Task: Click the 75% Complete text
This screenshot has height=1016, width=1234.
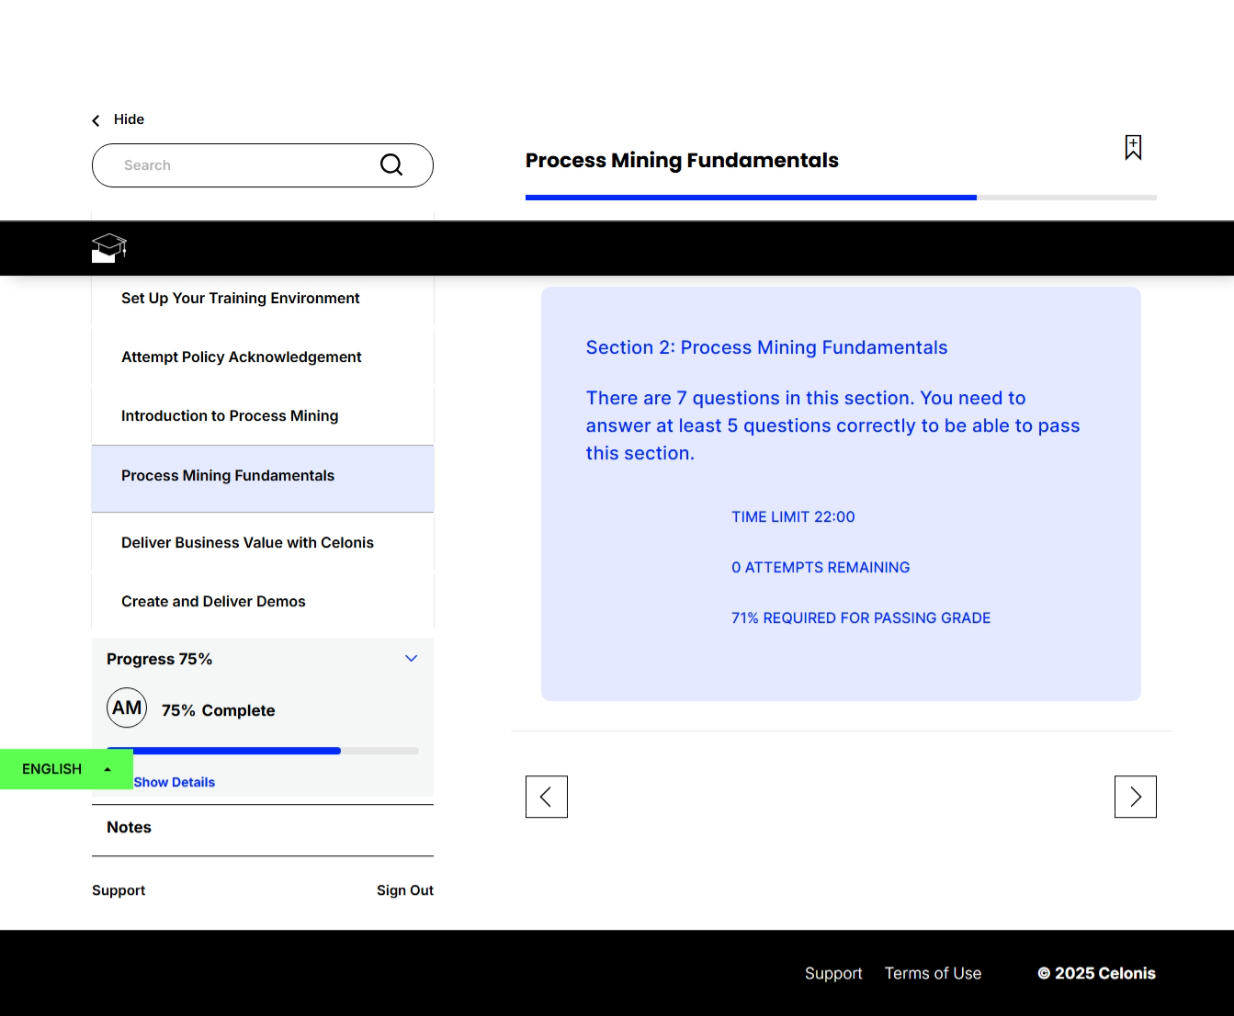Action: click(x=218, y=710)
